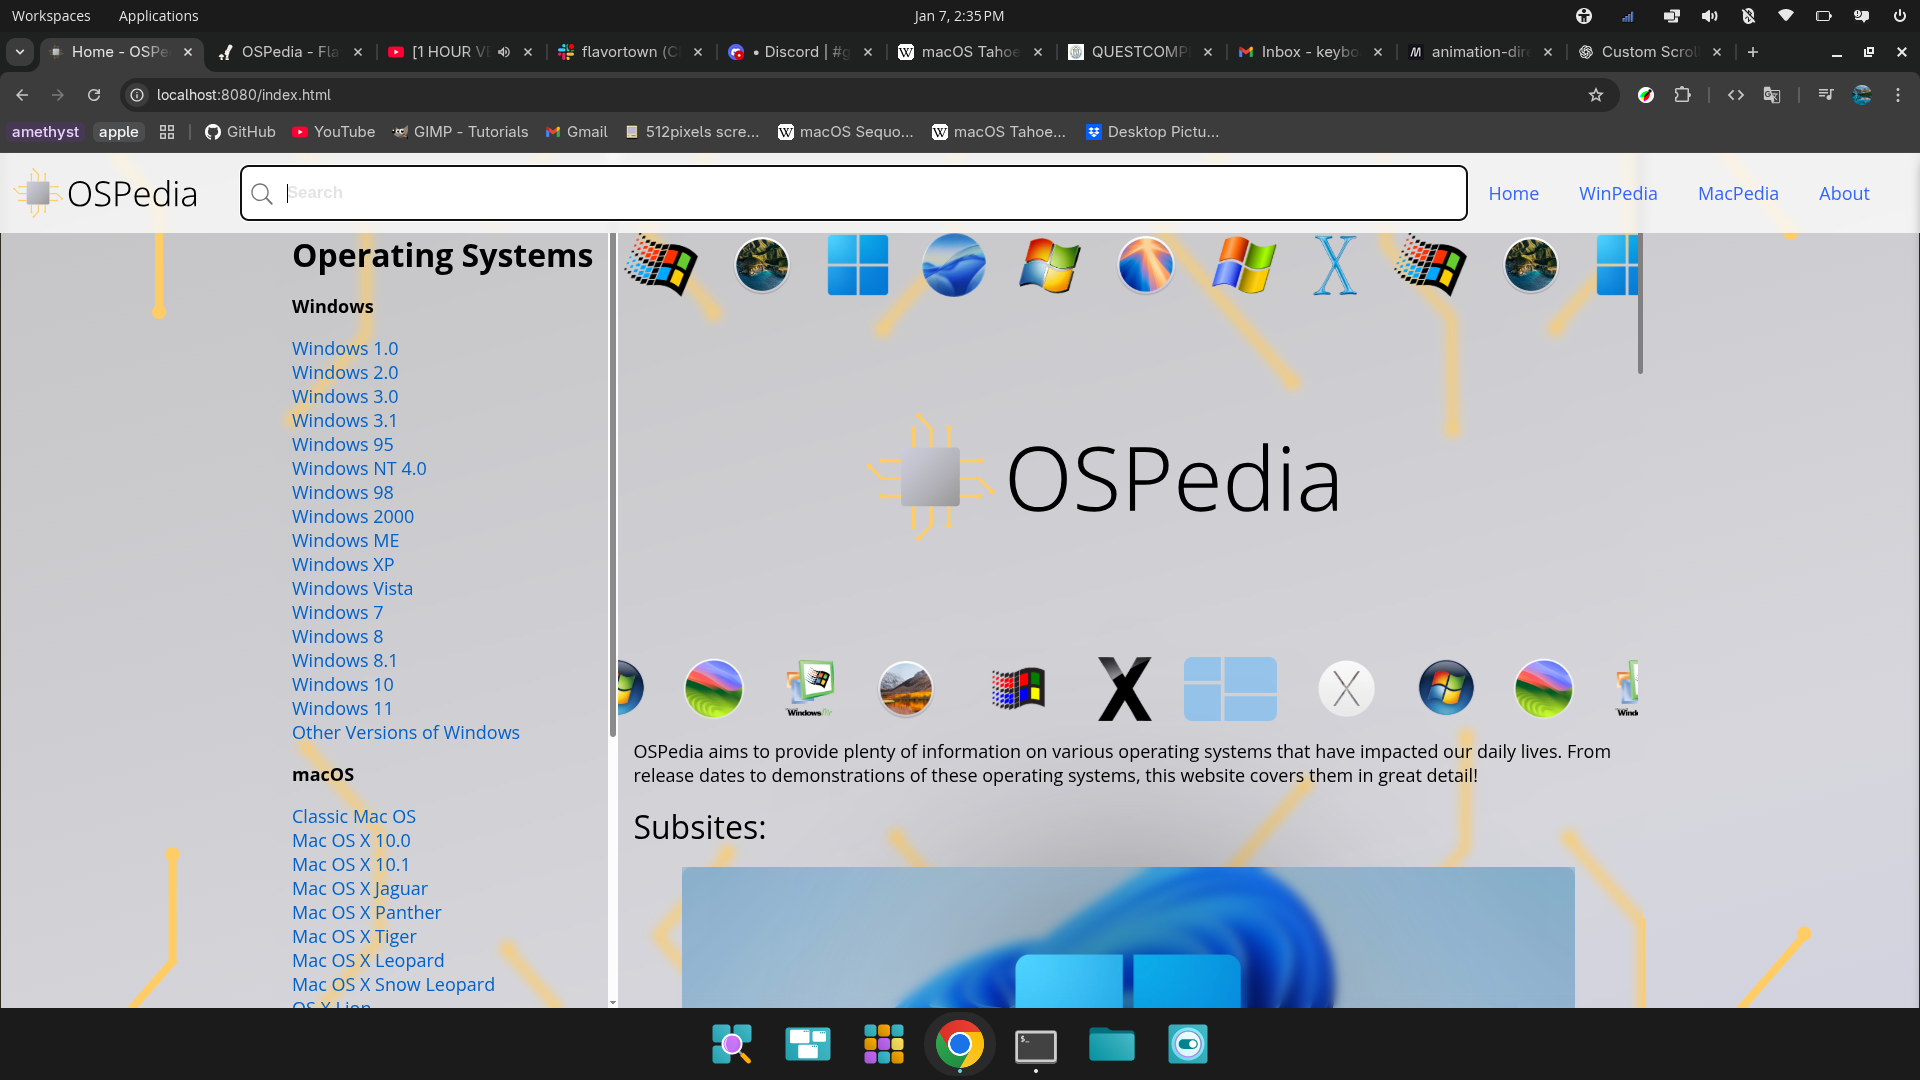This screenshot has height=1080, width=1920.
Task: Click the Windows 11 logo in top carousel
Action: (x=857, y=266)
